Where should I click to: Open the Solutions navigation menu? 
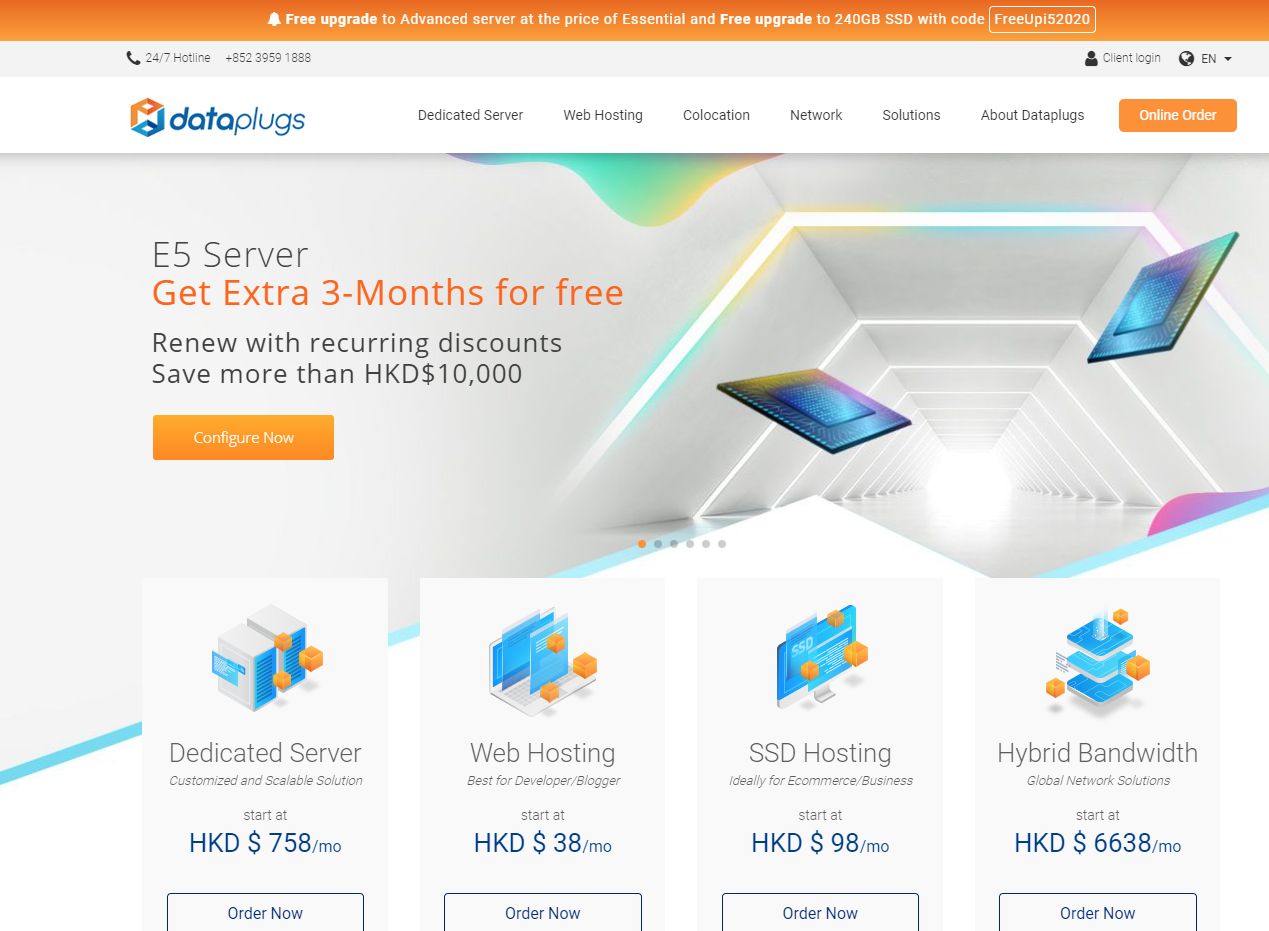point(911,115)
